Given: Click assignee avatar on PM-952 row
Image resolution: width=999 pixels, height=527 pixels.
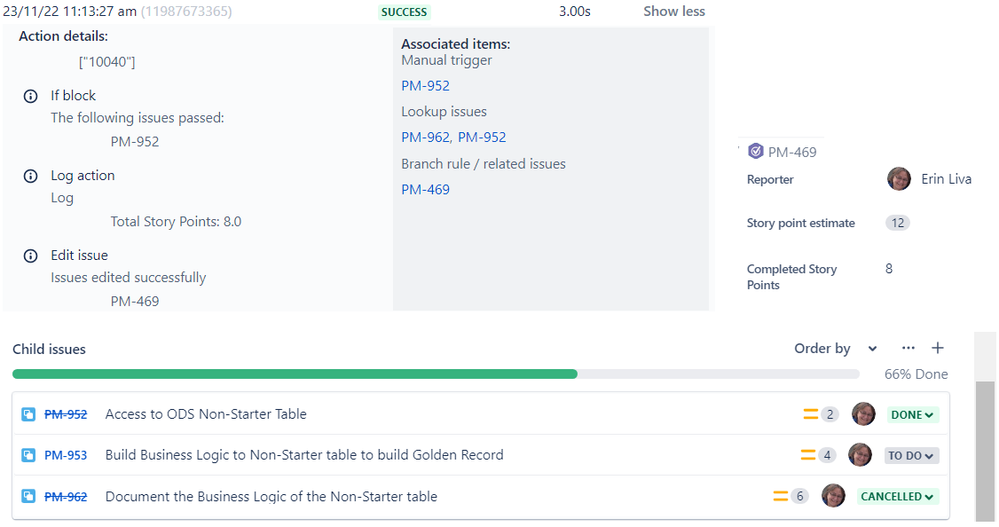Looking at the screenshot, I should click(x=863, y=414).
